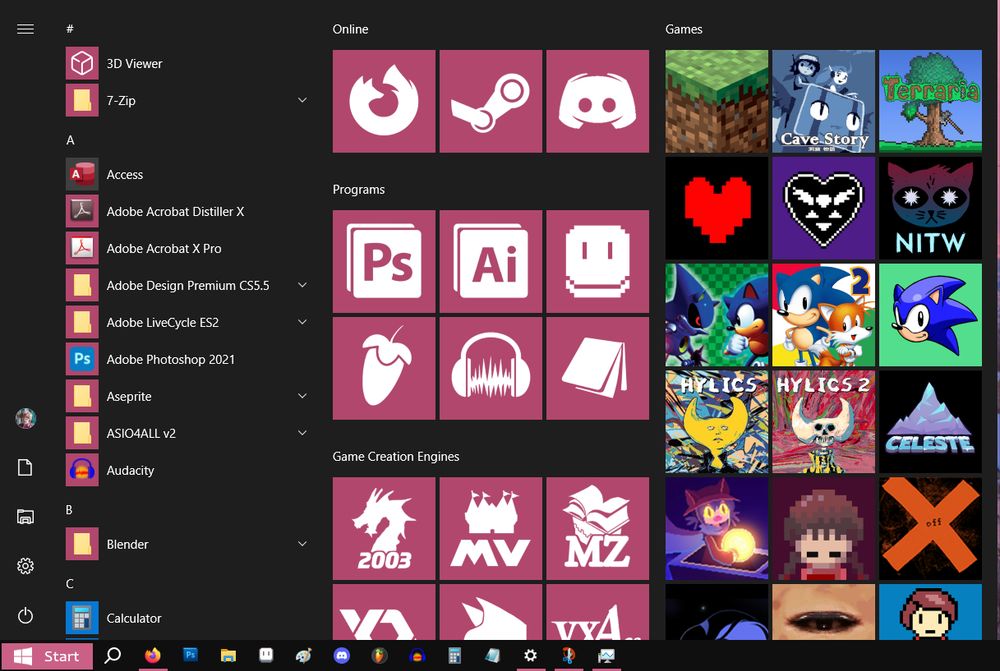Open the user account avatar in the sidebar
Viewport: 1000px width, 671px height.
point(26,418)
